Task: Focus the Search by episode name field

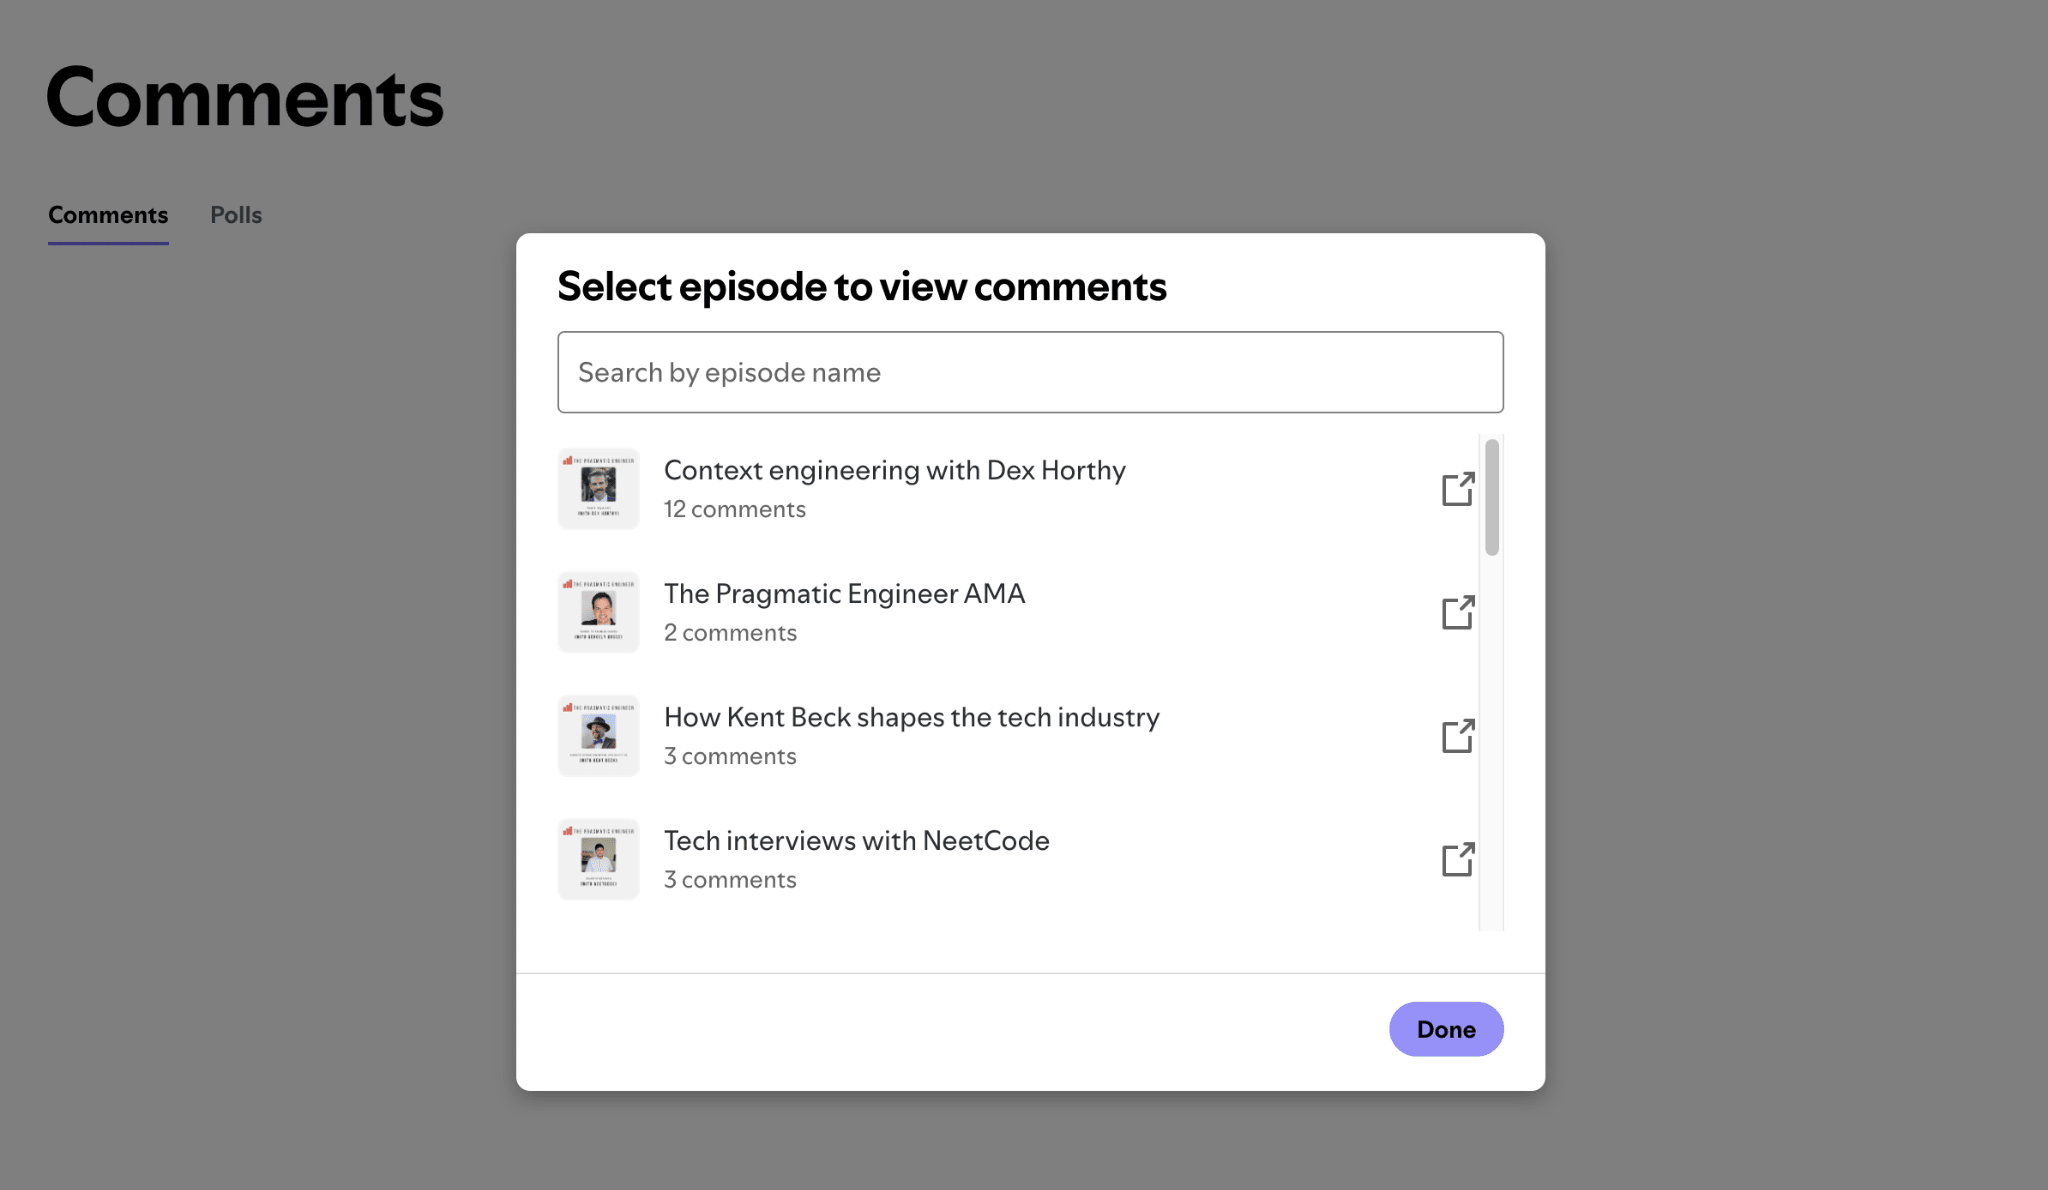Action: tap(1030, 372)
